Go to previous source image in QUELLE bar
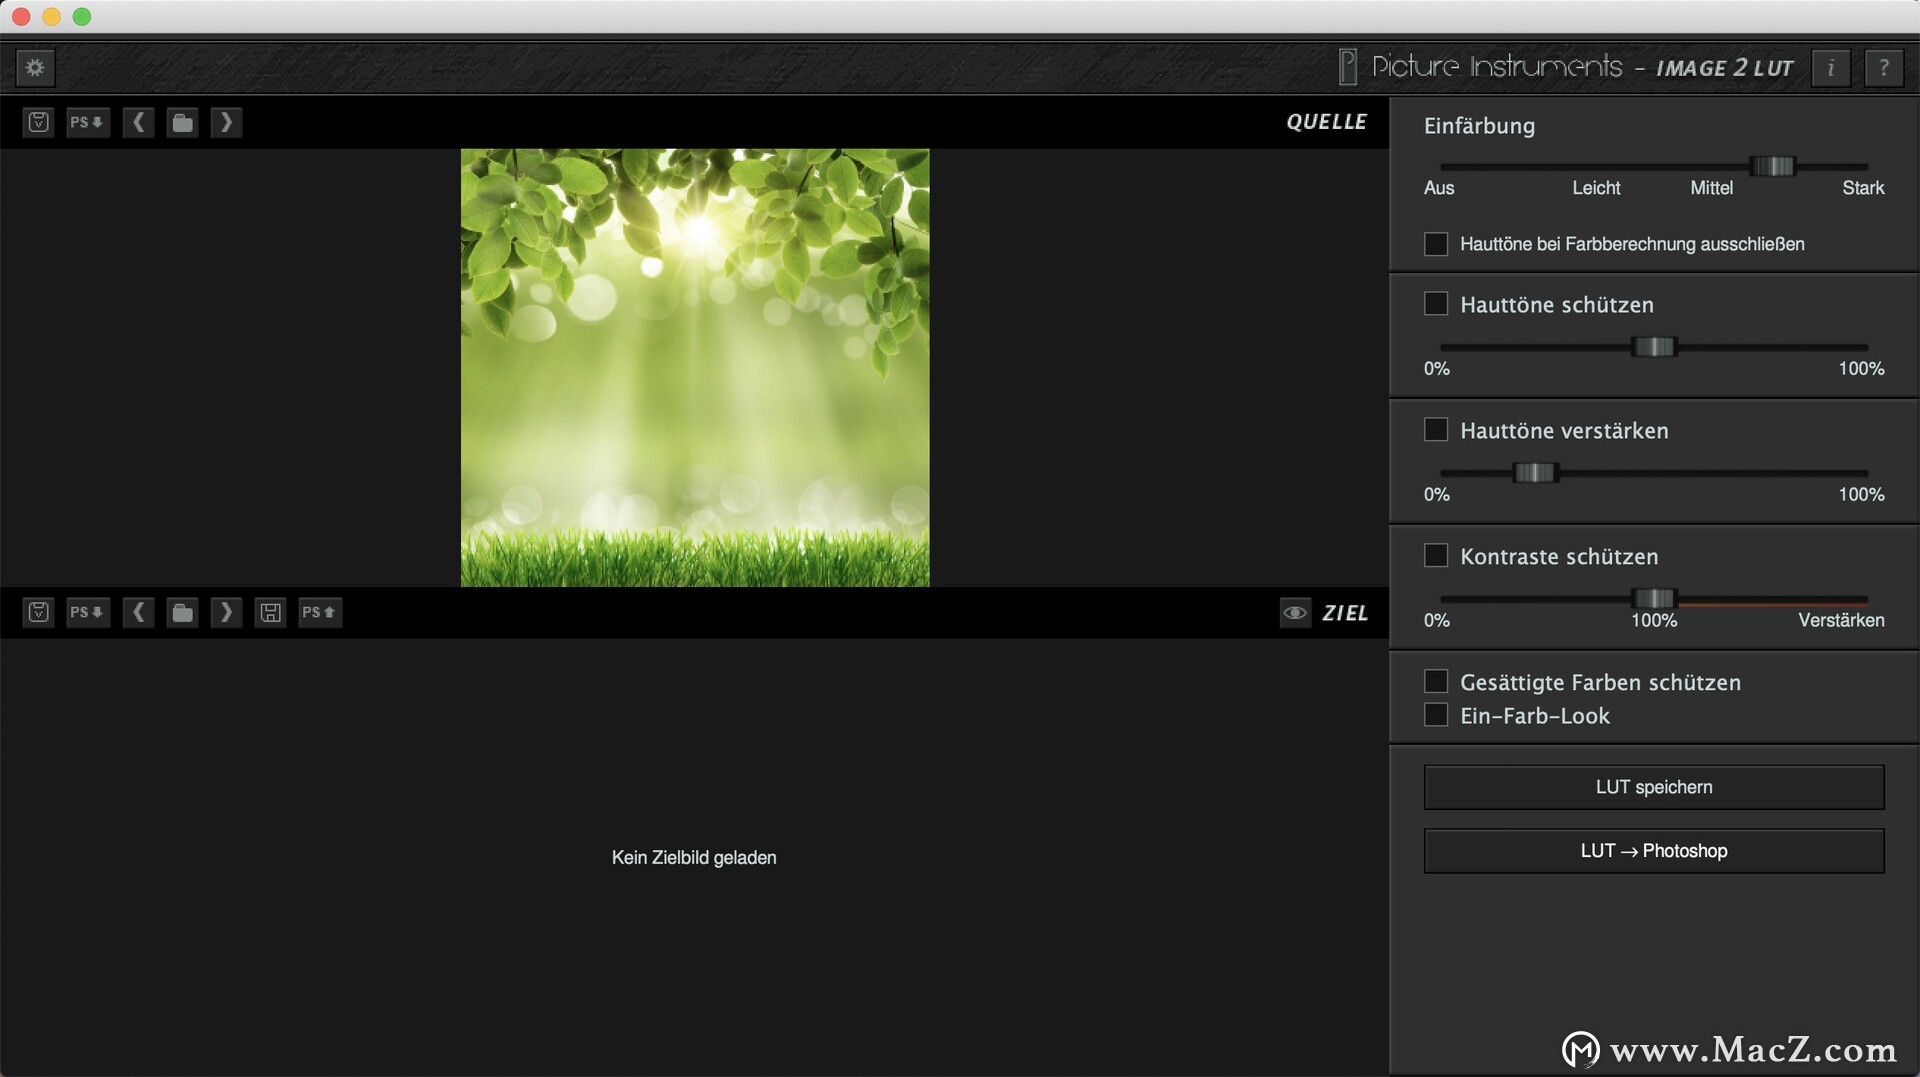This screenshot has width=1920, height=1077. coord(138,122)
